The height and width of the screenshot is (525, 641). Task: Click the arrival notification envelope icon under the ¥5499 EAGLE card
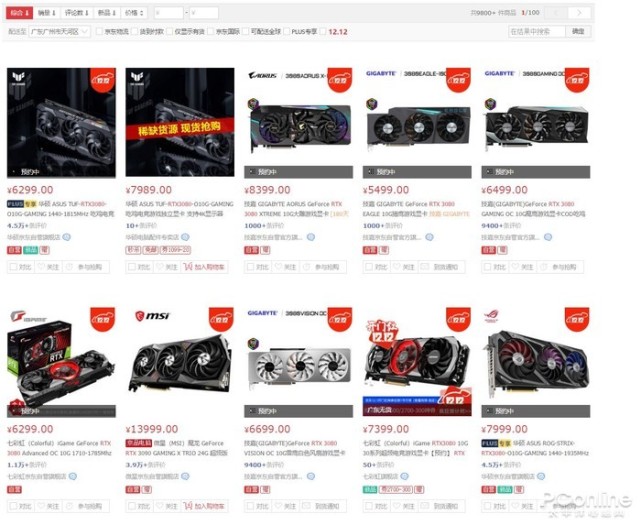[425, 267]
